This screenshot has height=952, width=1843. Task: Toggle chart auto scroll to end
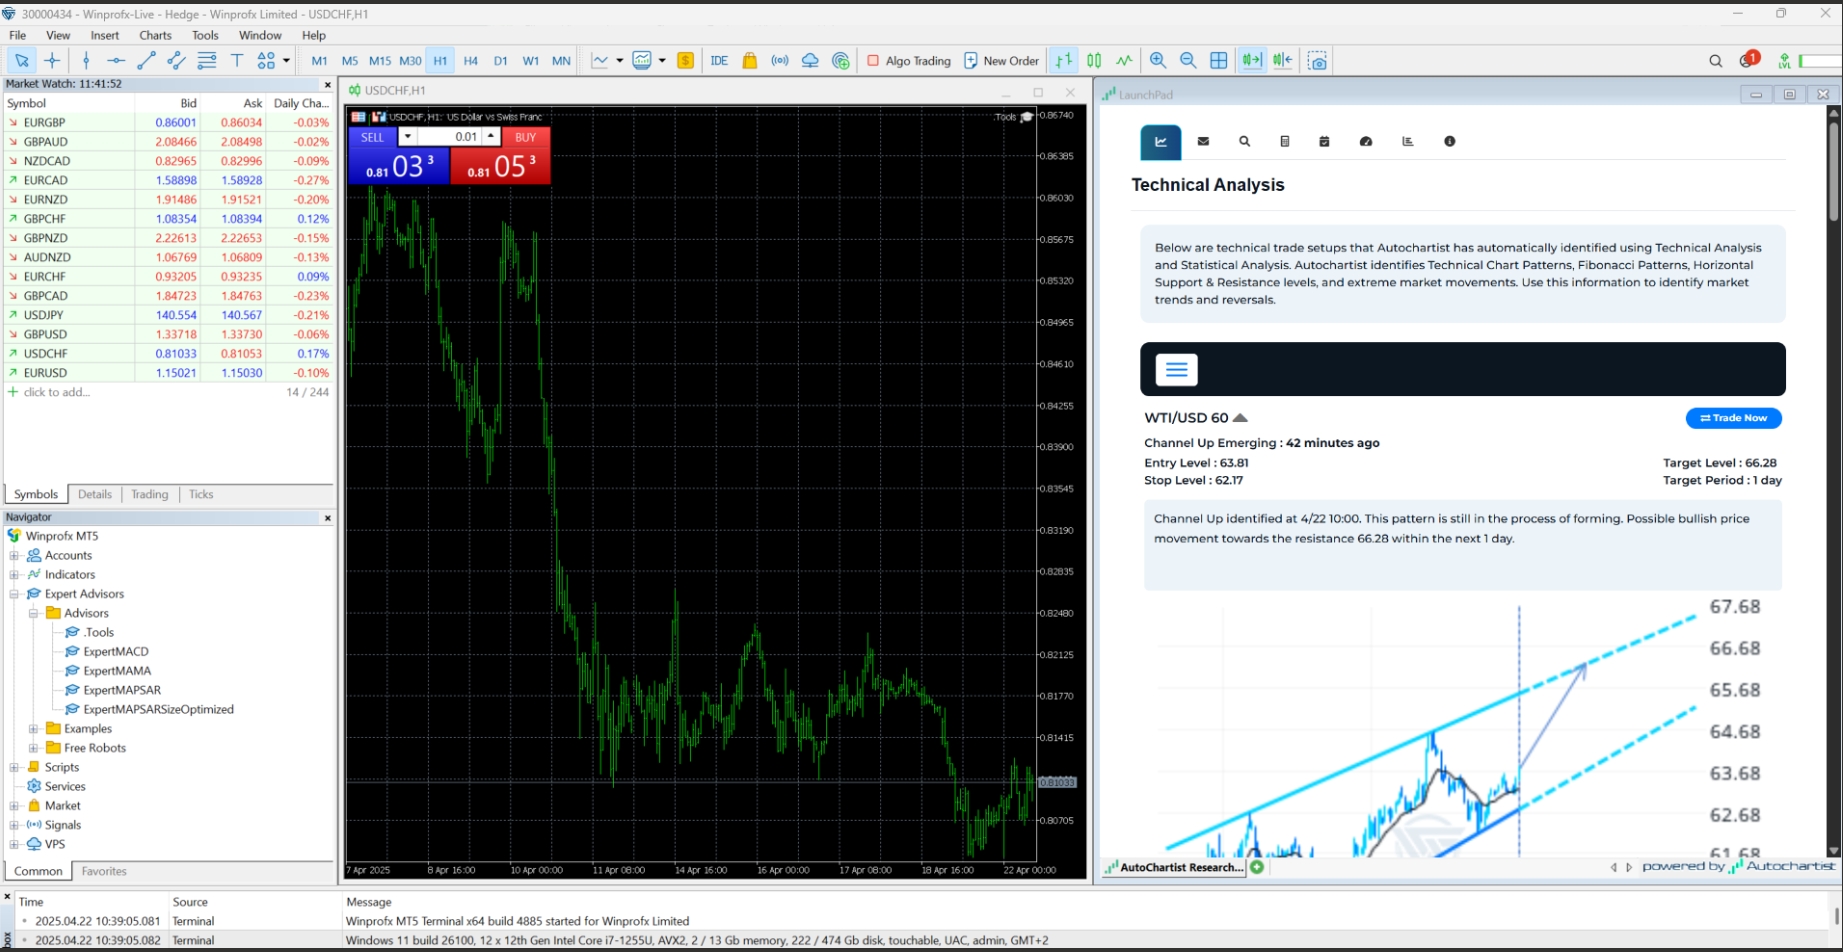[1251, 61]
